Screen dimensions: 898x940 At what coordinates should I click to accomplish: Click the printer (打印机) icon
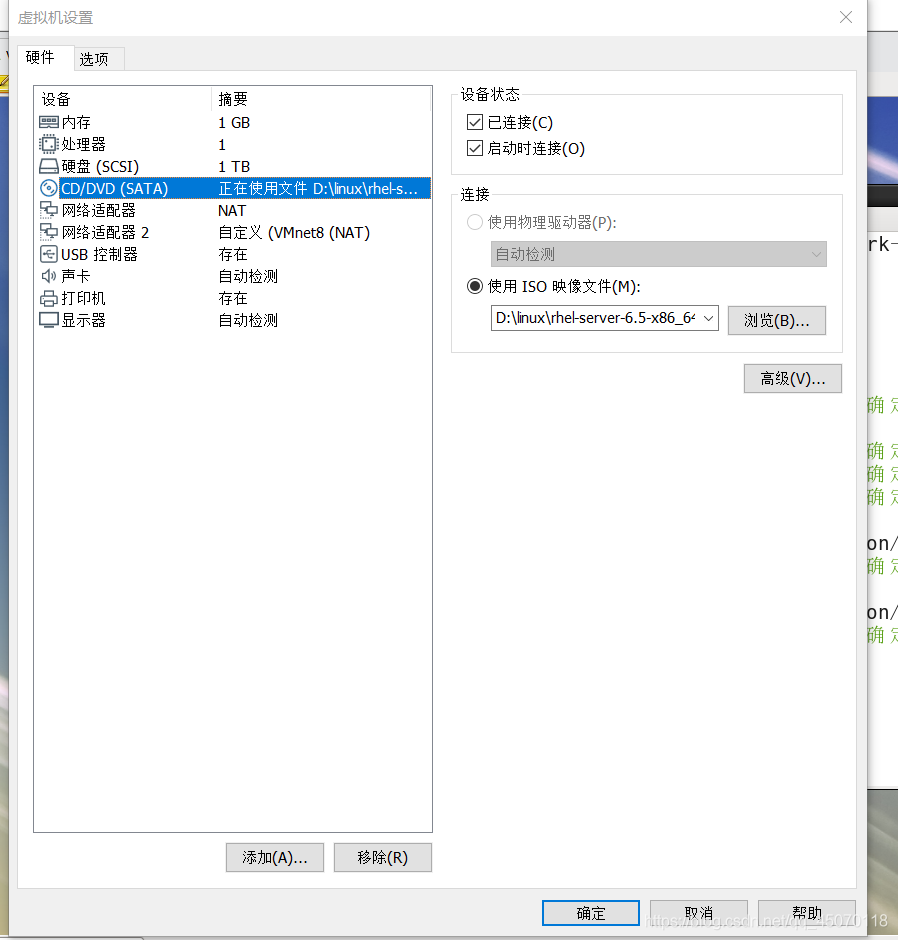click(x=49, y=298)
